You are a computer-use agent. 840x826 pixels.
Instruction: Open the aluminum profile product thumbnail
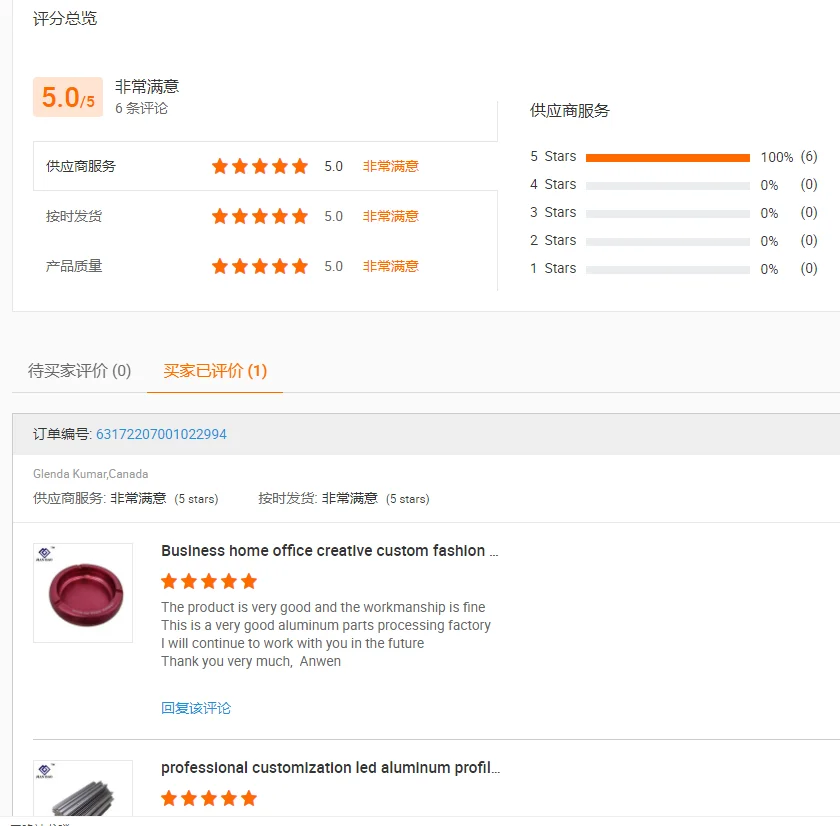click(x=83, y=792)
